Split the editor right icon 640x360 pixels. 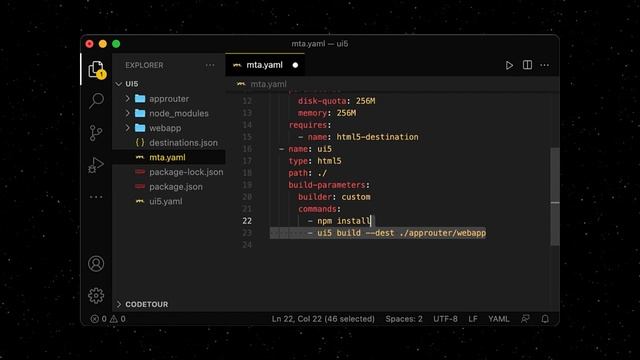coord(527,65)
